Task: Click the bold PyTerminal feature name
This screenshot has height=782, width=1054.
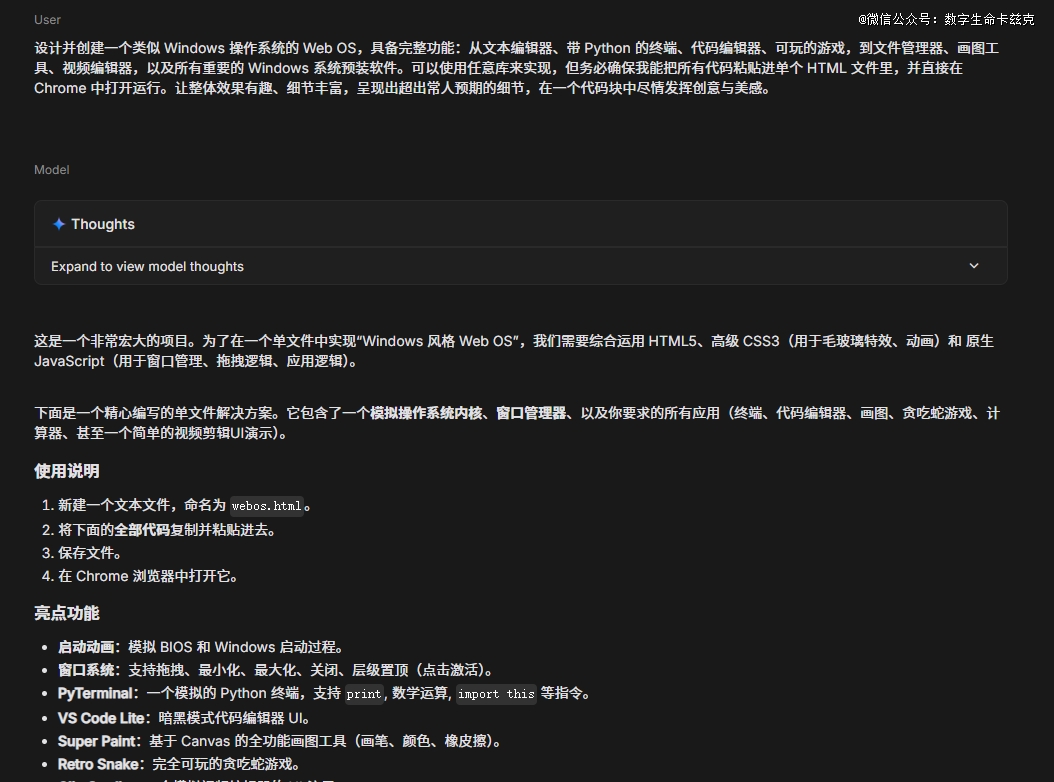Action: pyautogui.click(x=95, y=693)
